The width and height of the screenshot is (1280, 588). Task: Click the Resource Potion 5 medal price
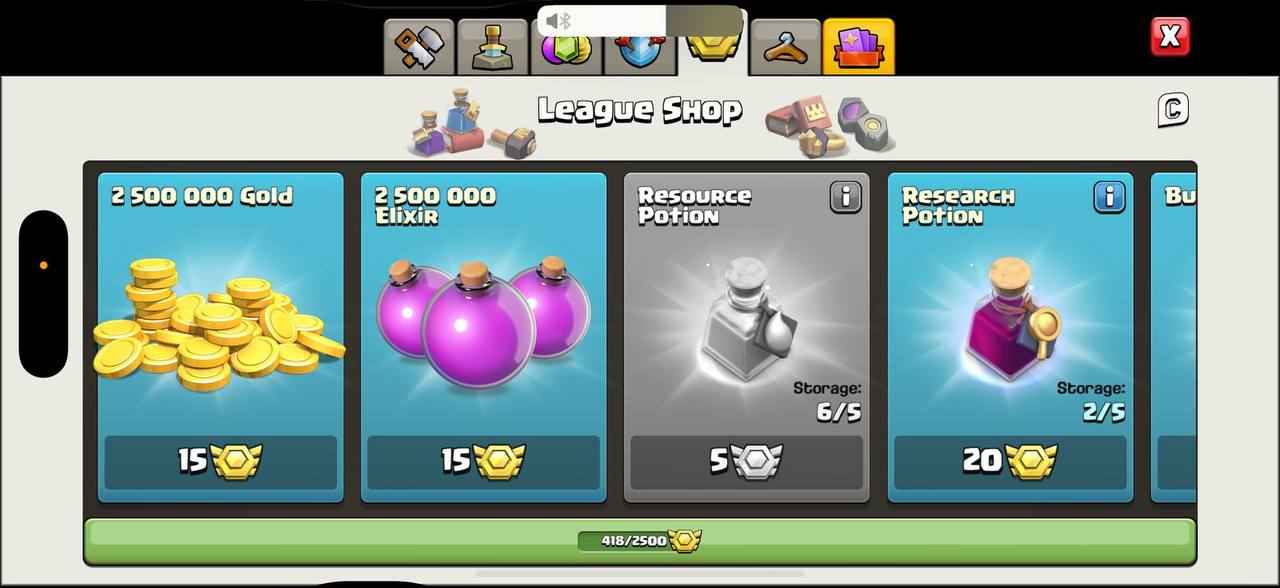[747, 461]
